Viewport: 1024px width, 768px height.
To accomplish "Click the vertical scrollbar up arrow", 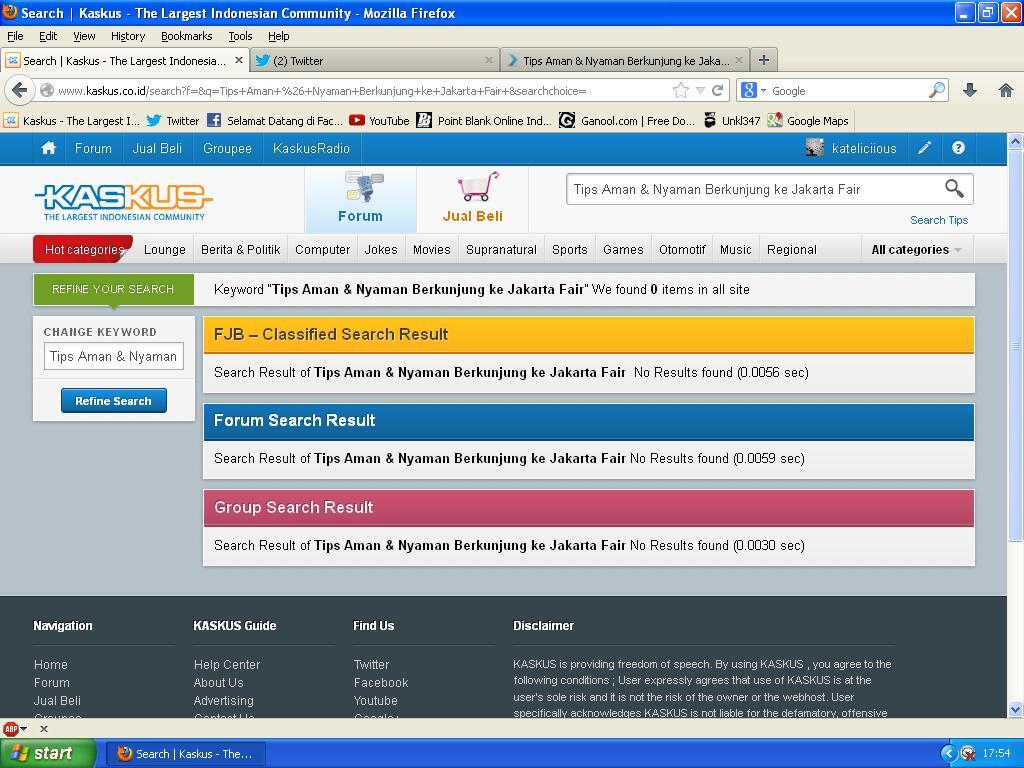I will 1016,141.
